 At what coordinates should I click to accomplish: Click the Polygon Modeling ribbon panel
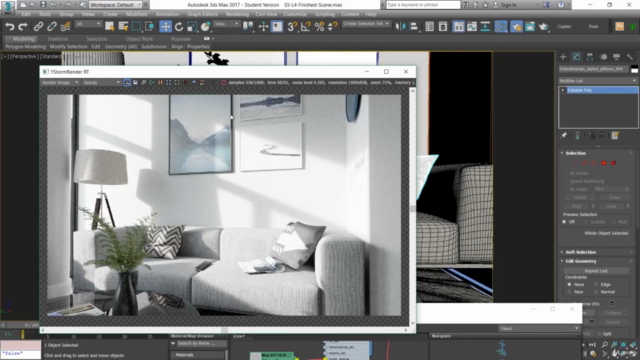click(26, 47)
